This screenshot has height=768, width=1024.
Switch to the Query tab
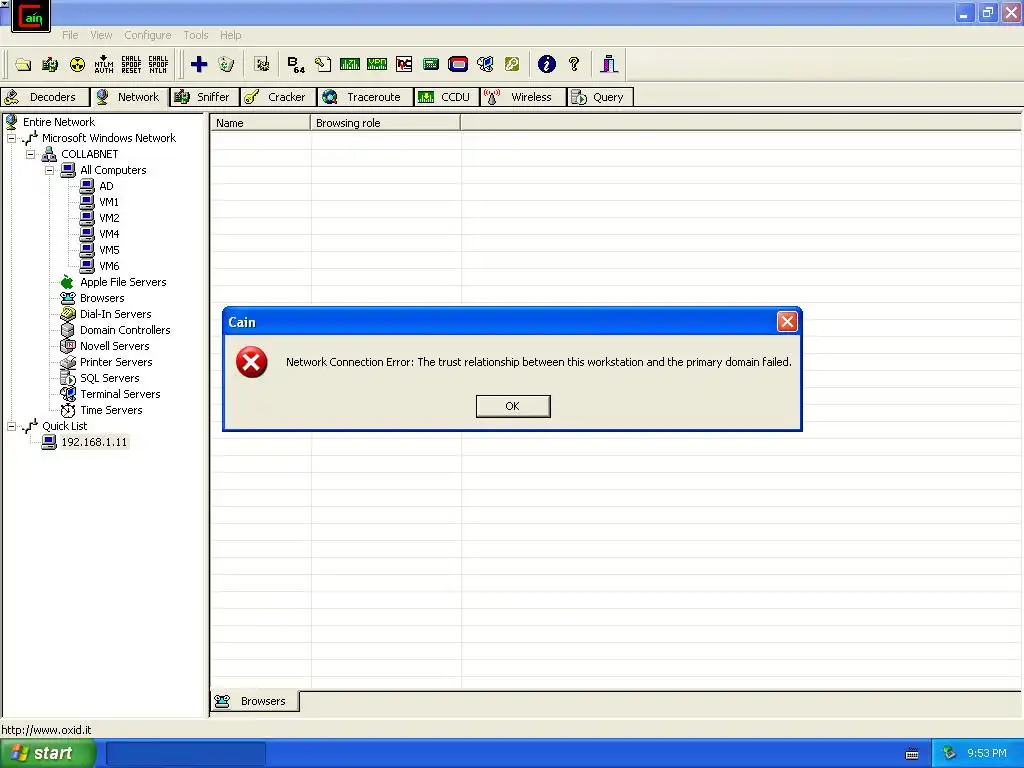point(600,97)
